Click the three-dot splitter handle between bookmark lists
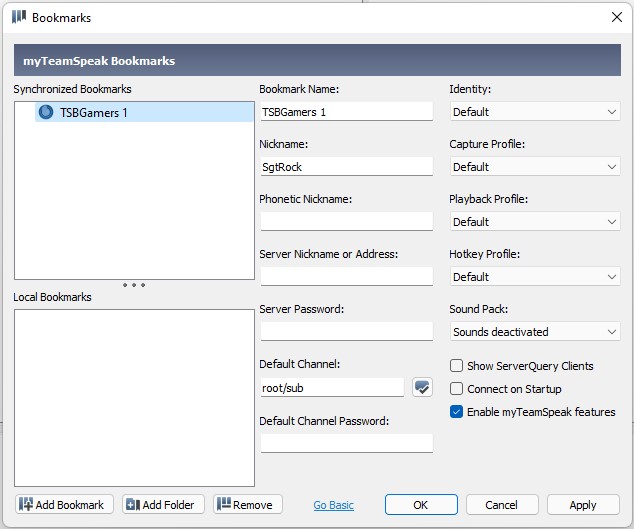634x529 pixels. pos(134,285)
